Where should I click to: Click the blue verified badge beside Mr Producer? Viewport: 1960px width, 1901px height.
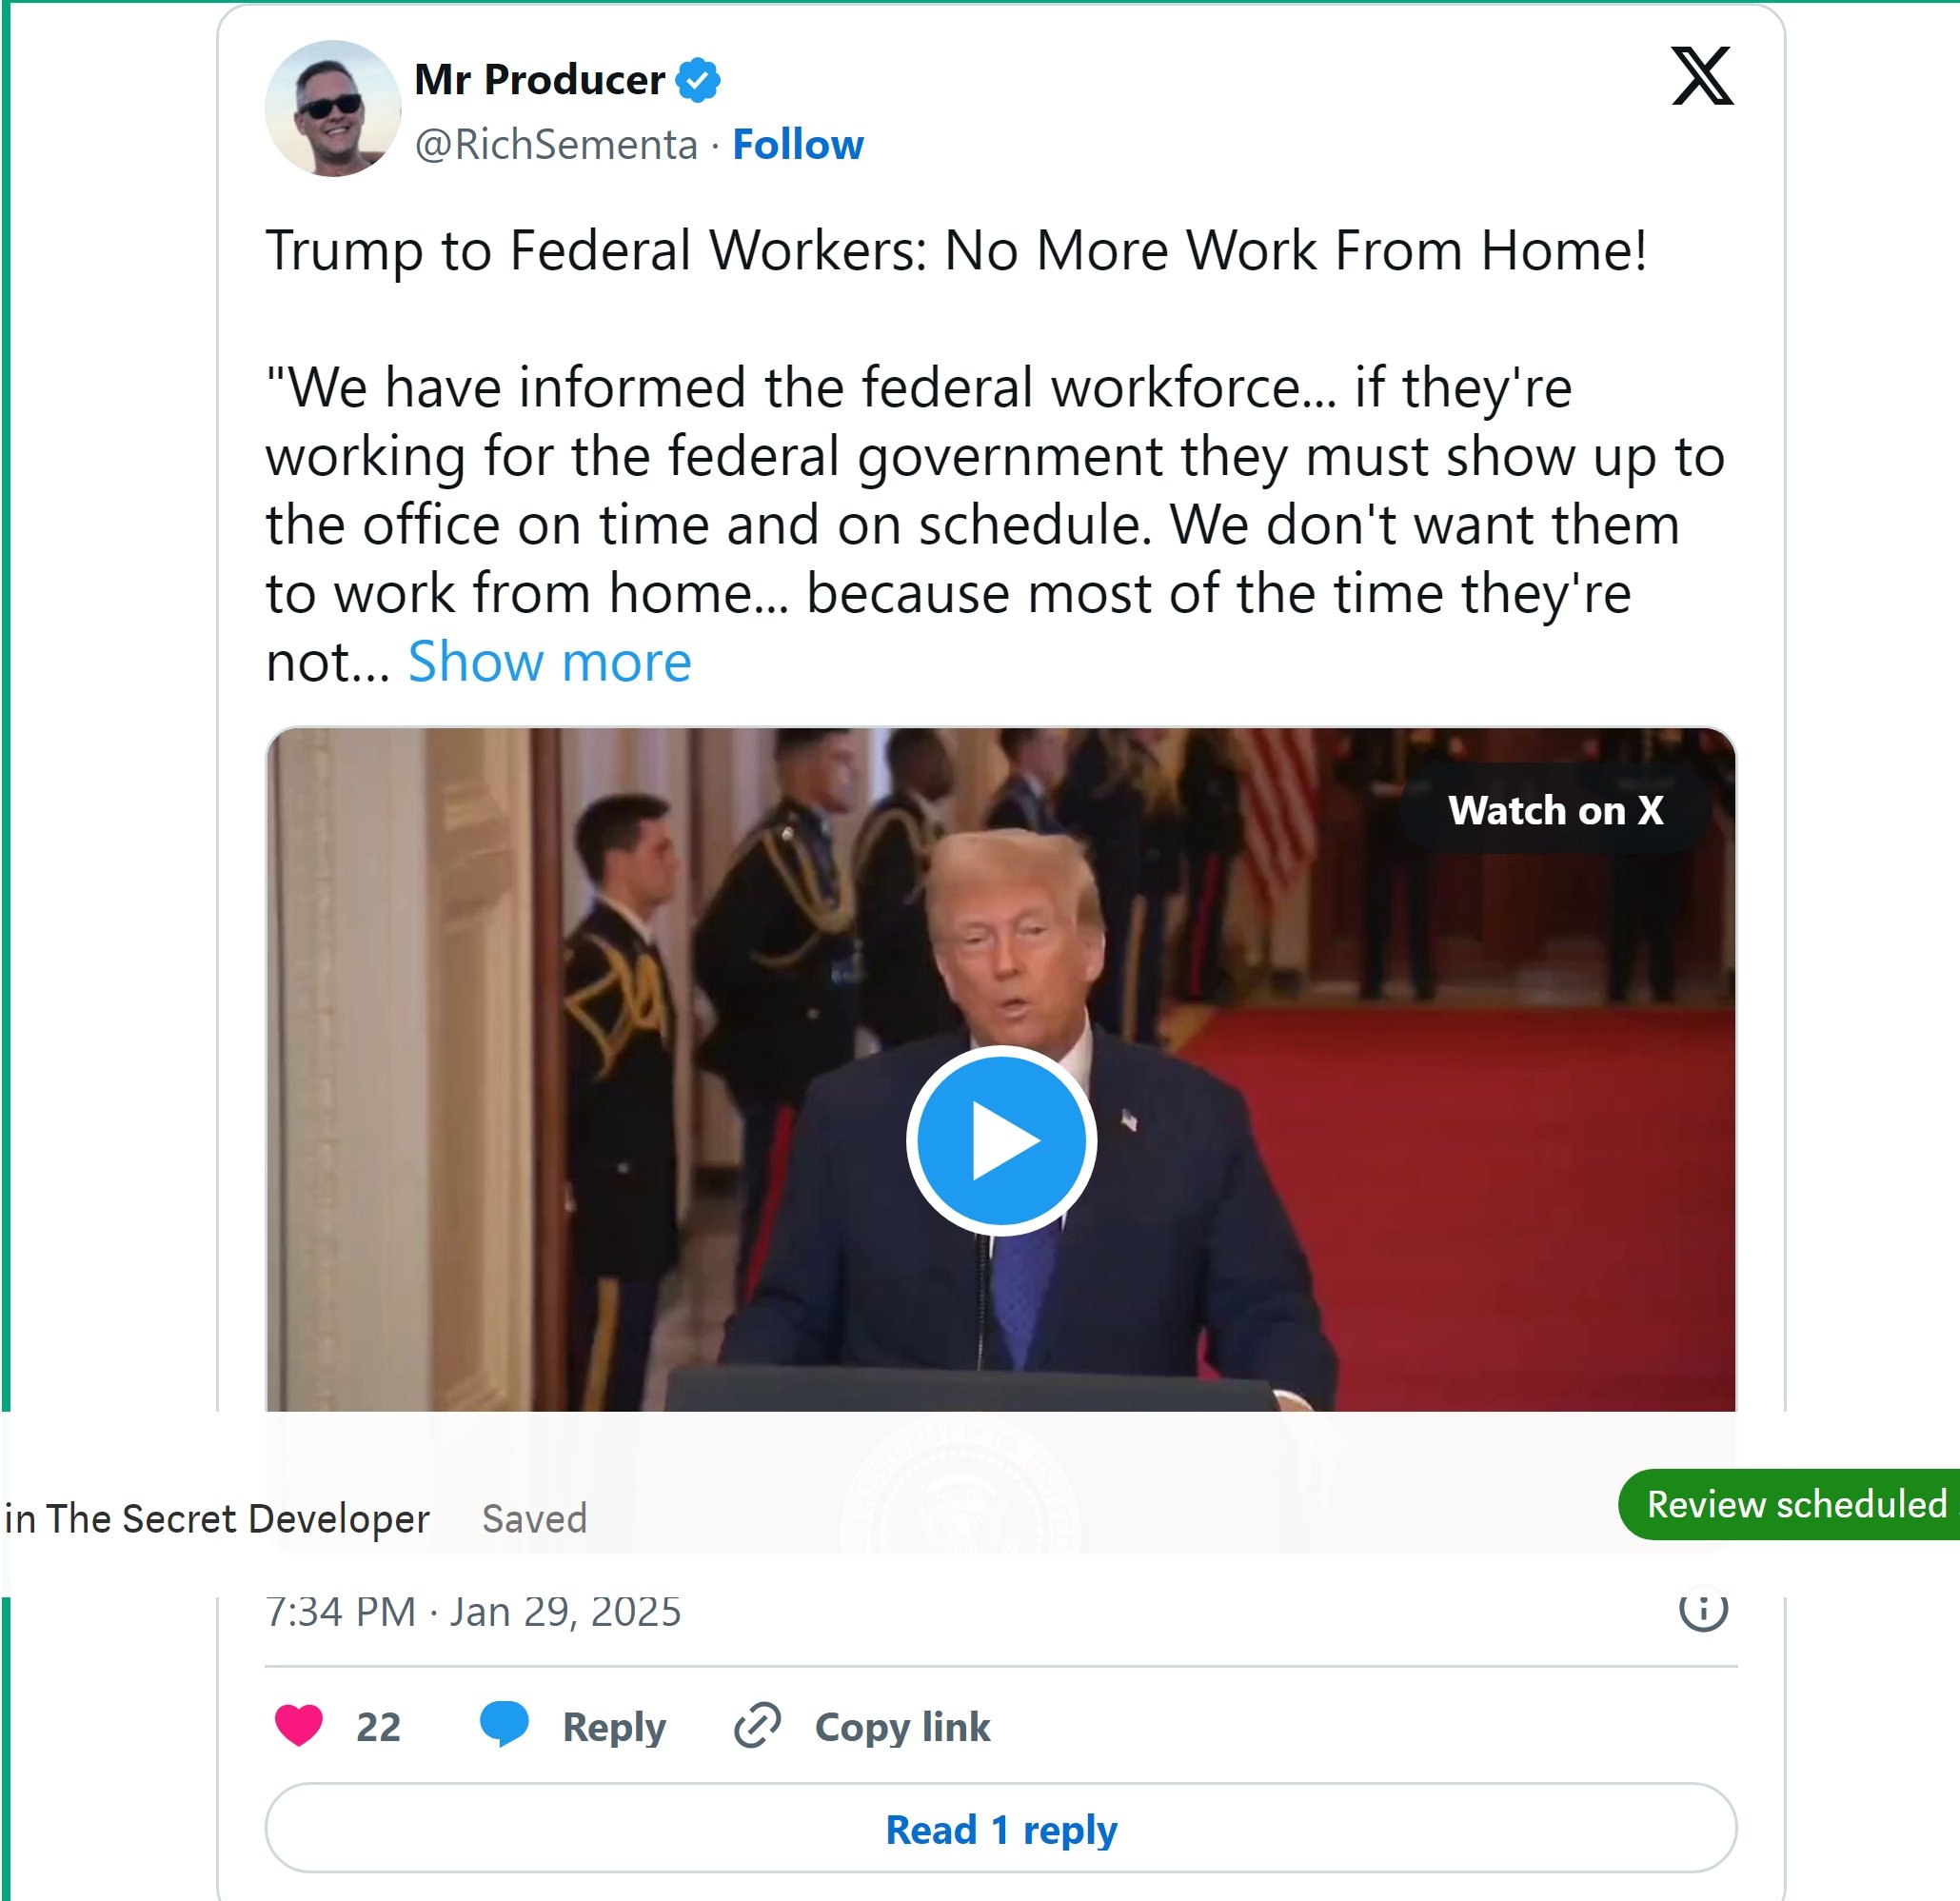[698, 80]
